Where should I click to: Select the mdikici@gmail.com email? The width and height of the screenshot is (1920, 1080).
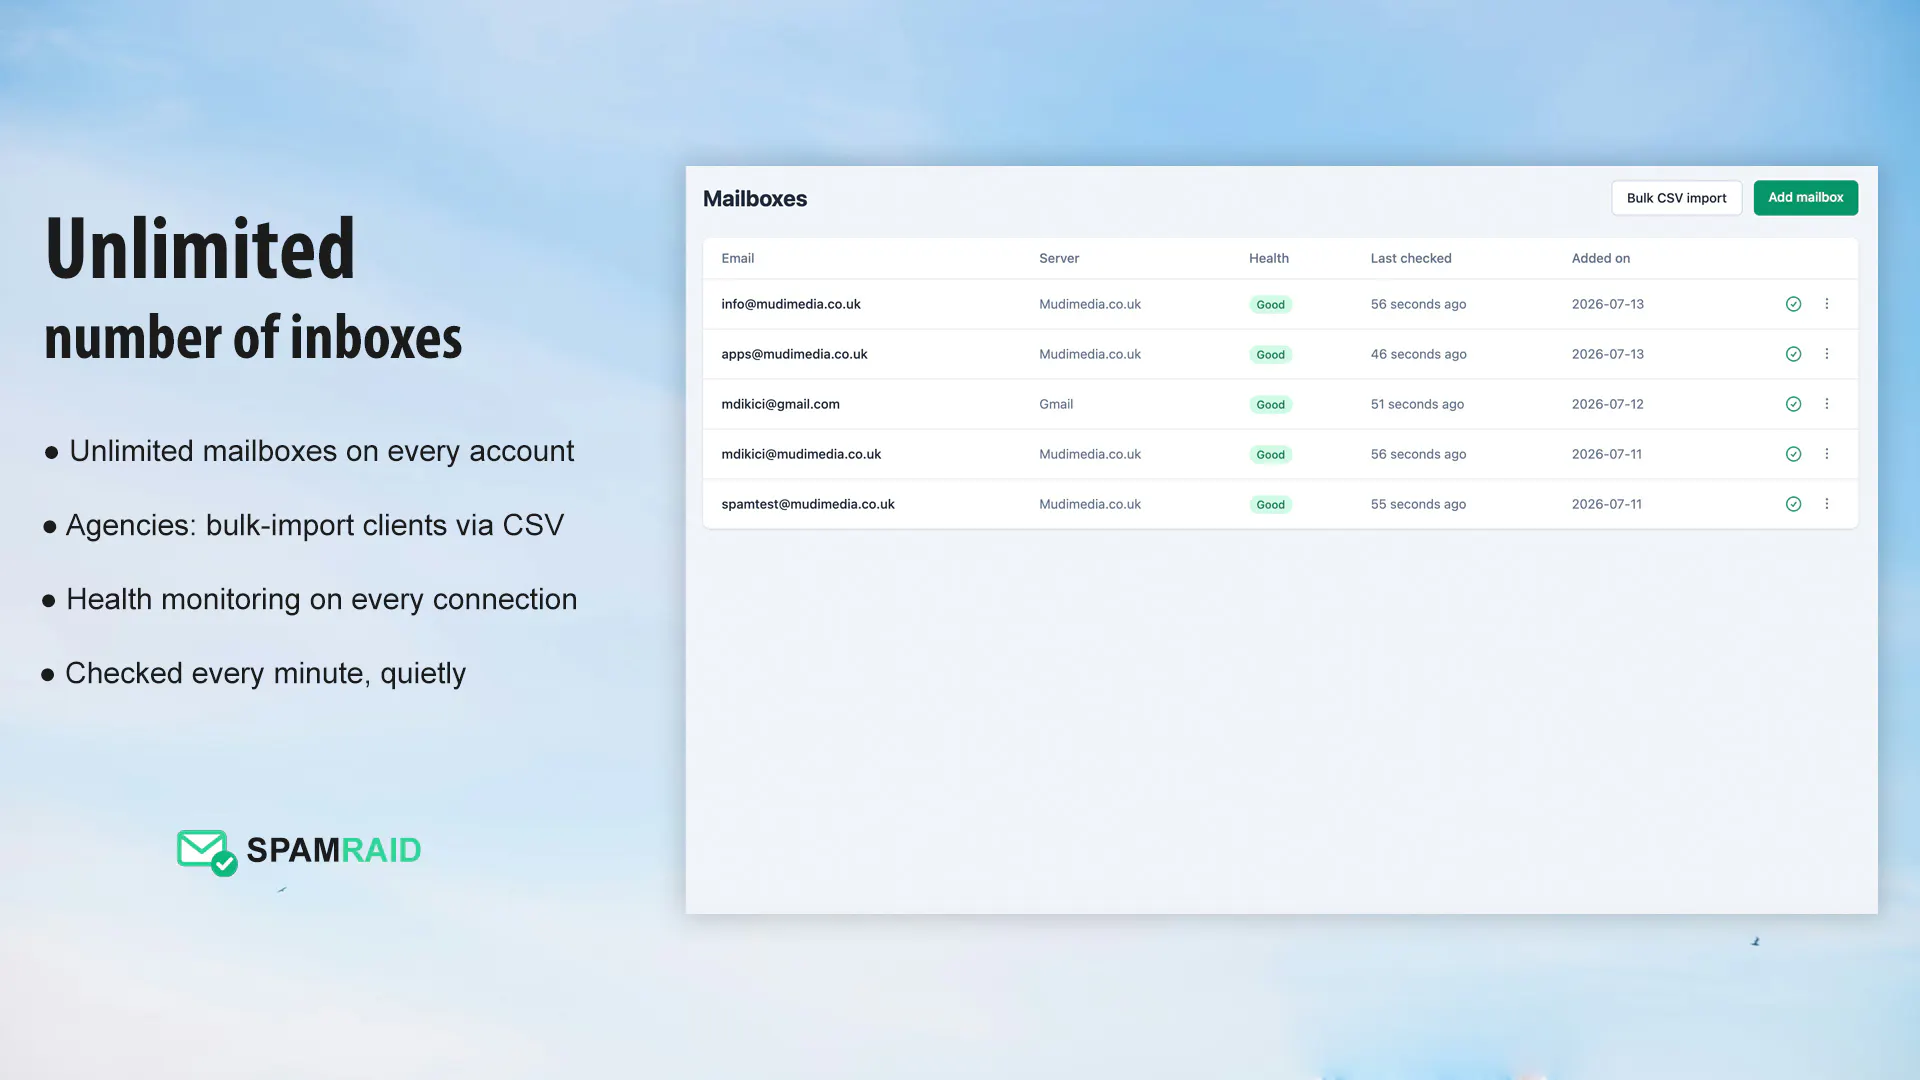(780, 404)
